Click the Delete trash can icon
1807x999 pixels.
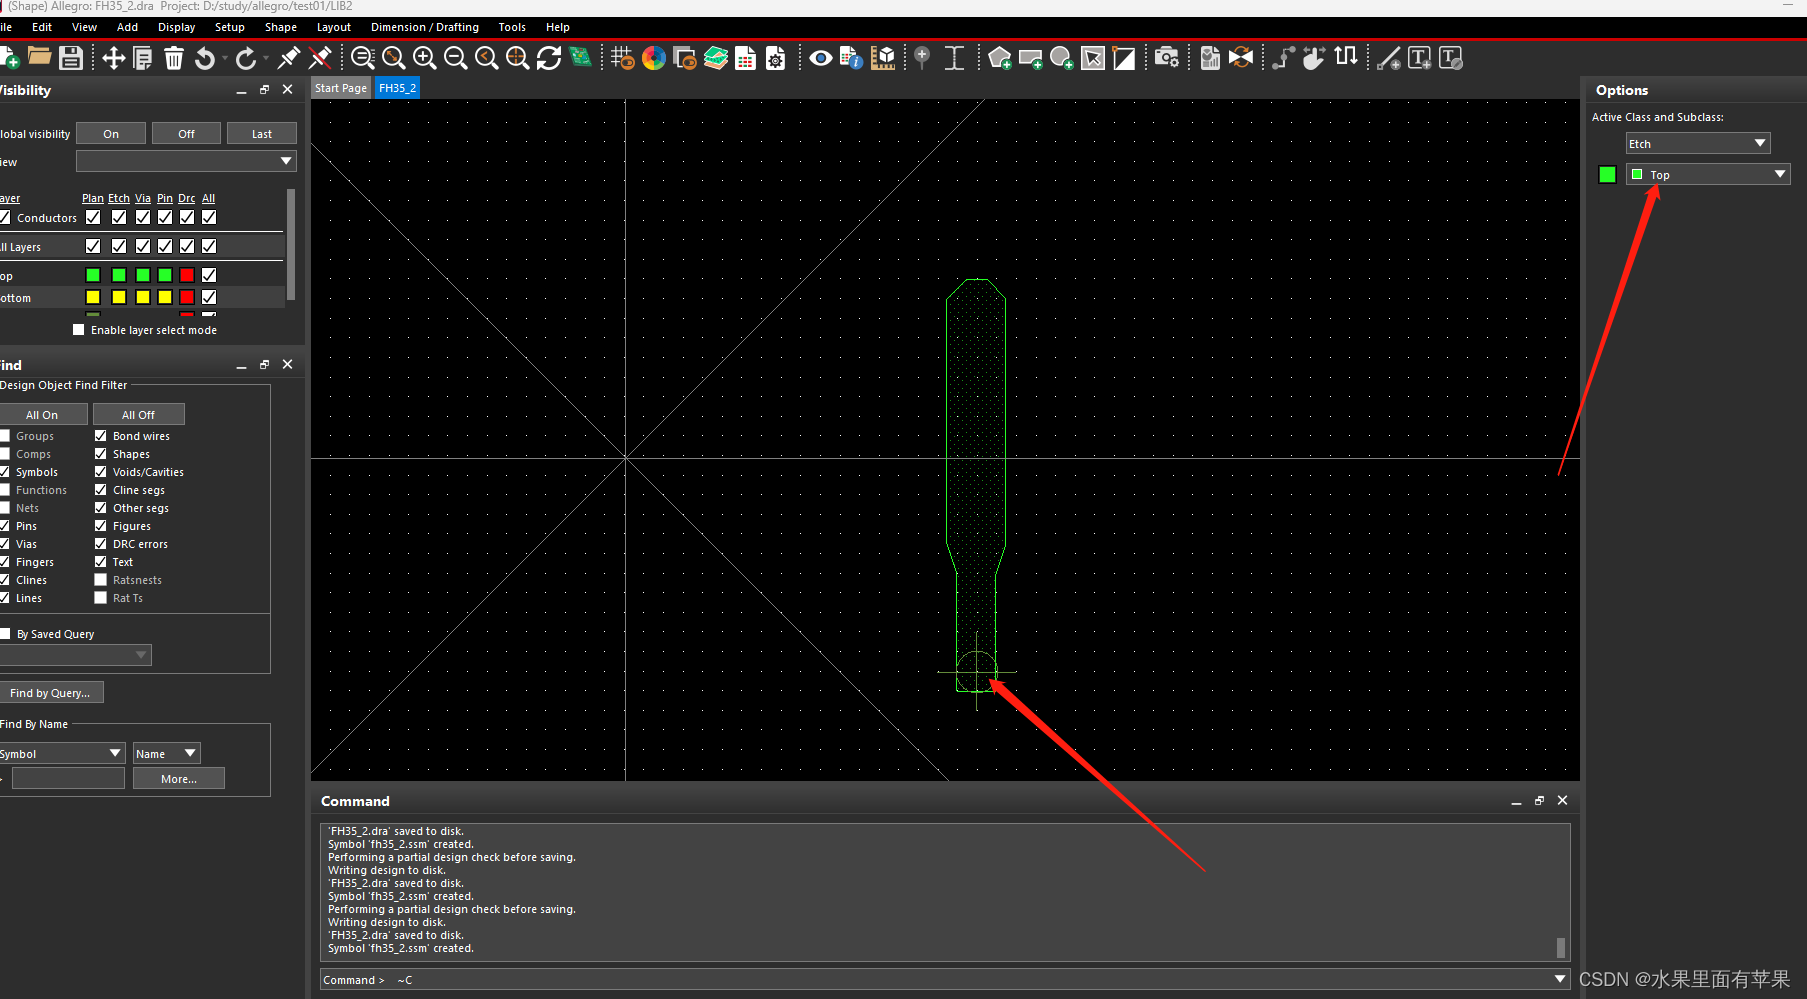pos(174,58)
